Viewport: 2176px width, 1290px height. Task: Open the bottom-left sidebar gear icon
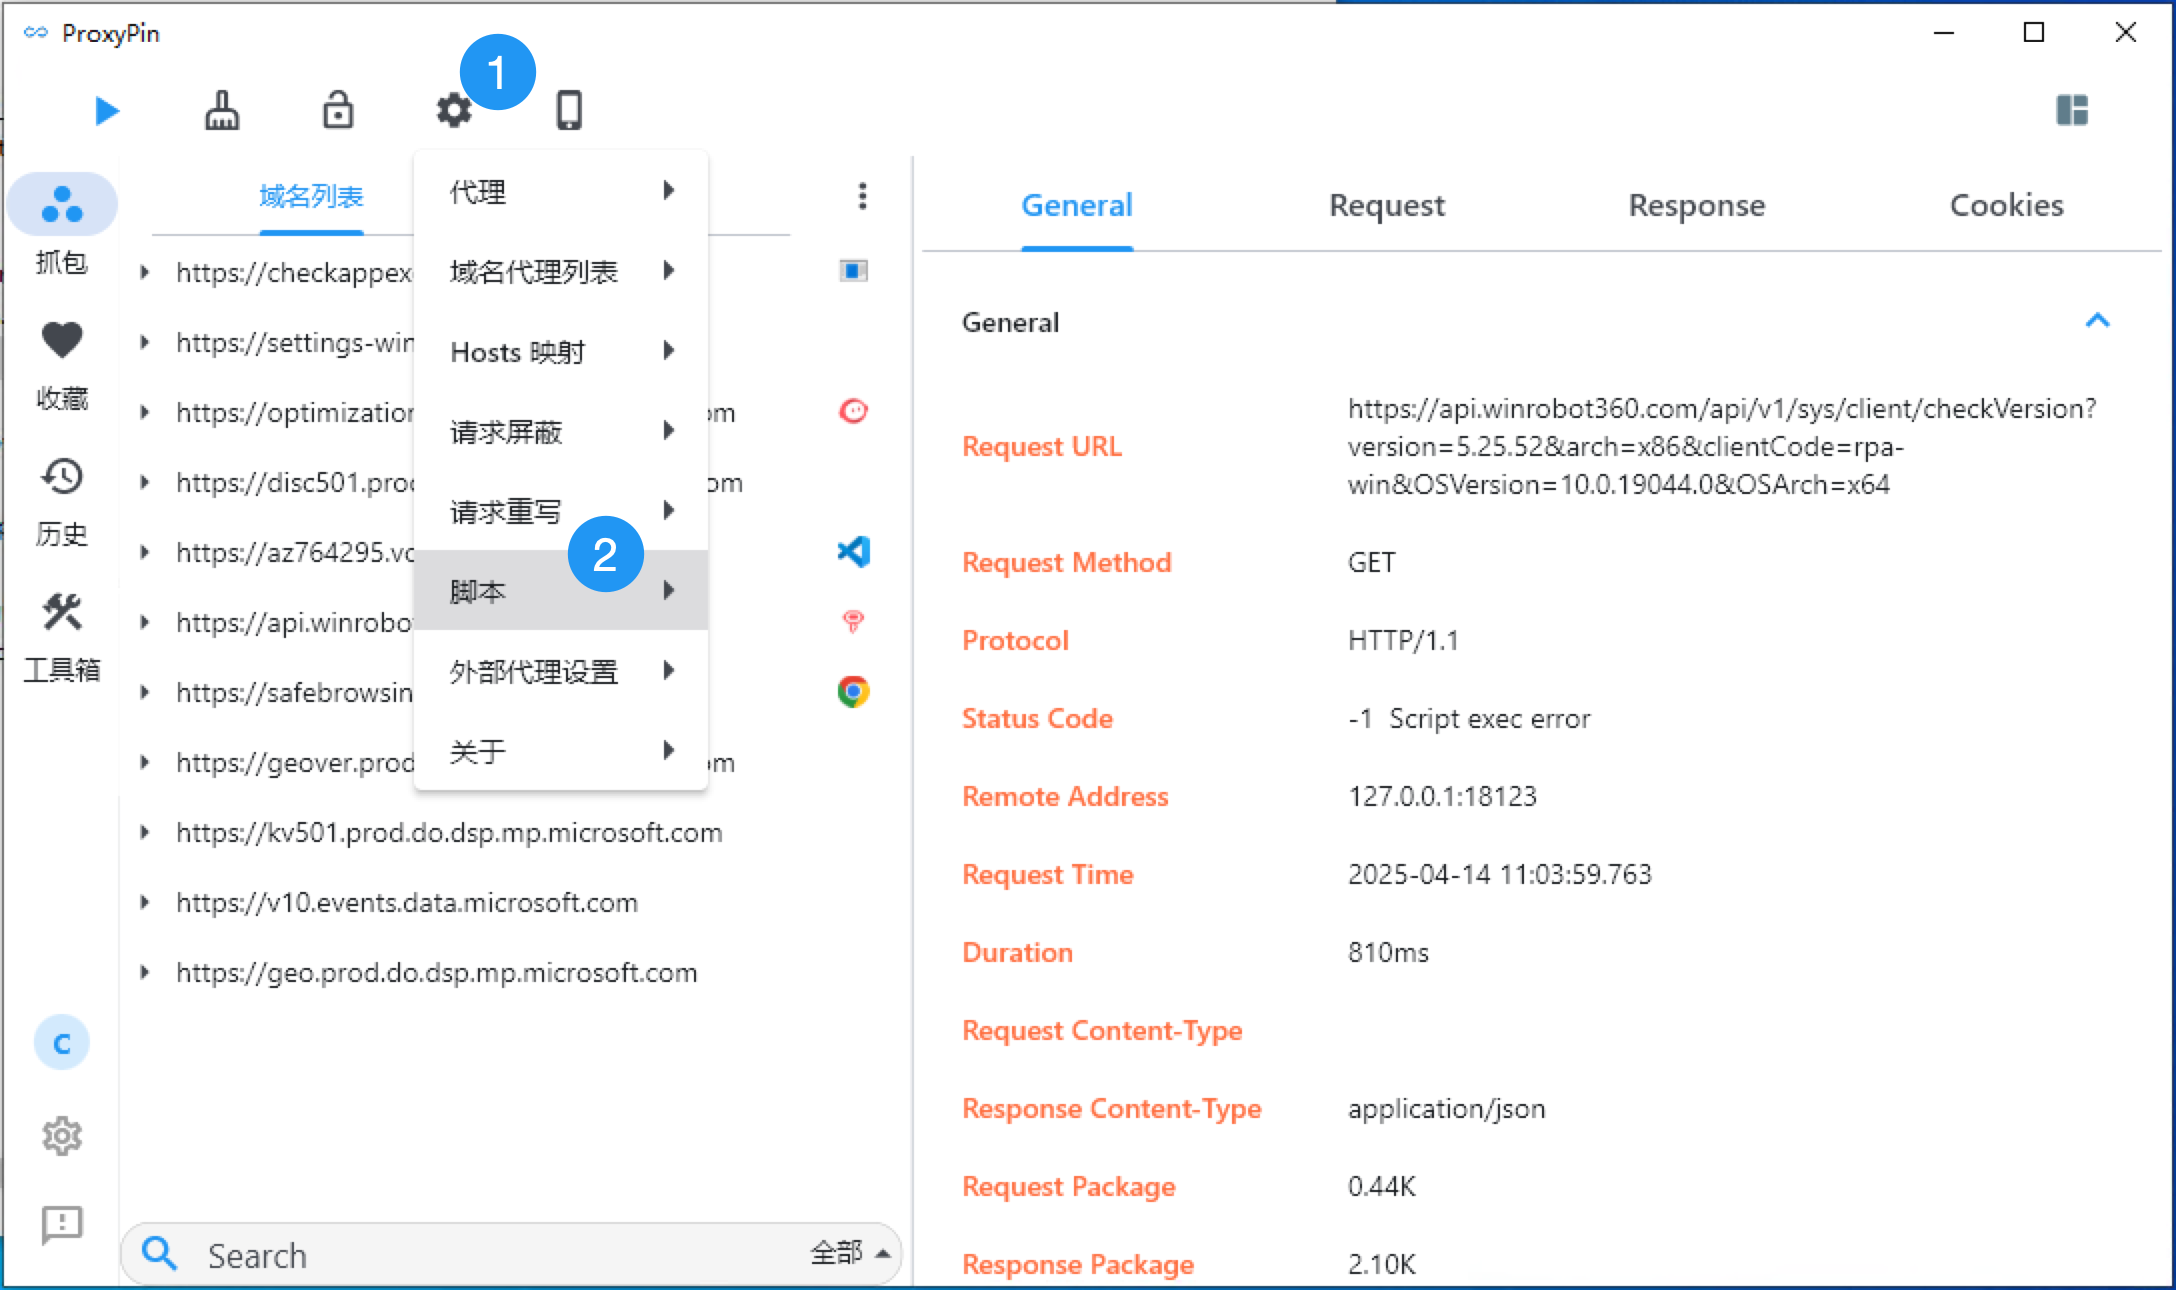point(62,1136)
